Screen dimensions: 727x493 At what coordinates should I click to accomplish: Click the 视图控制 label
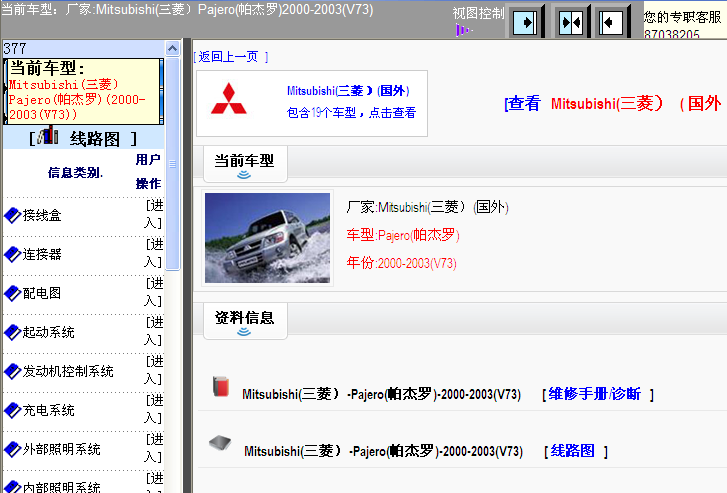(x=478, y=13)
